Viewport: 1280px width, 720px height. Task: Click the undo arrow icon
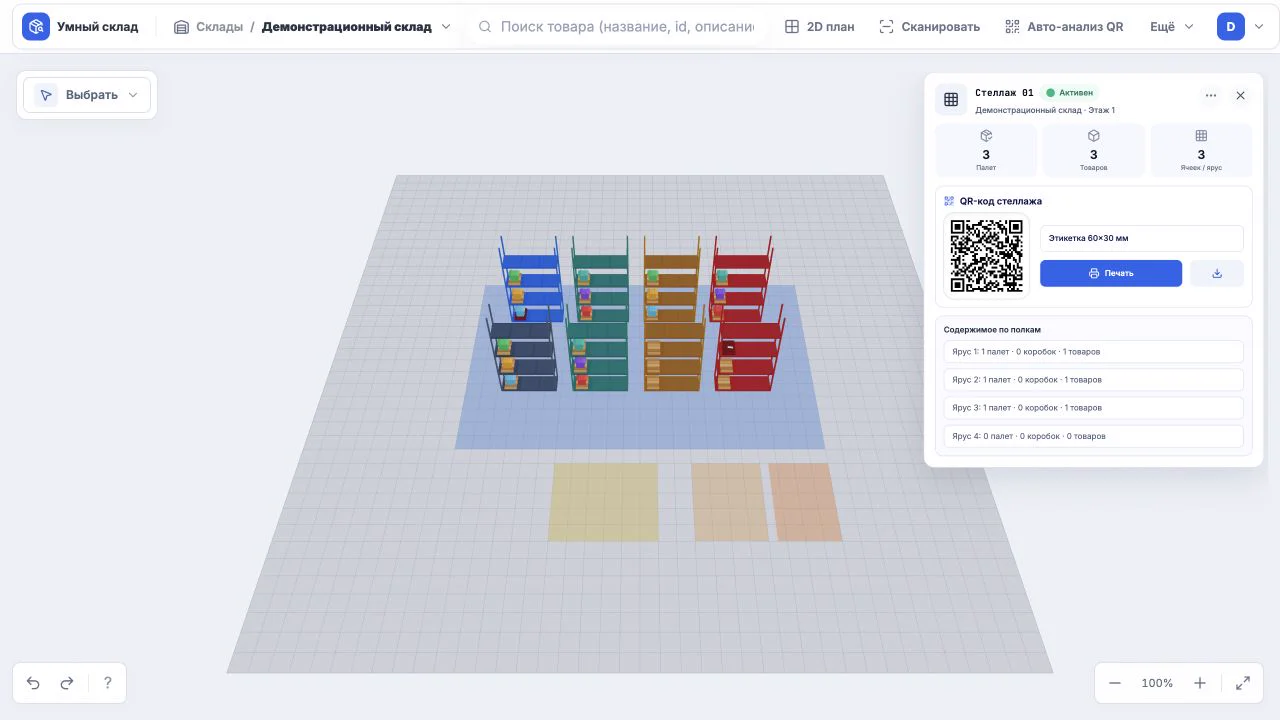point(33,683)
